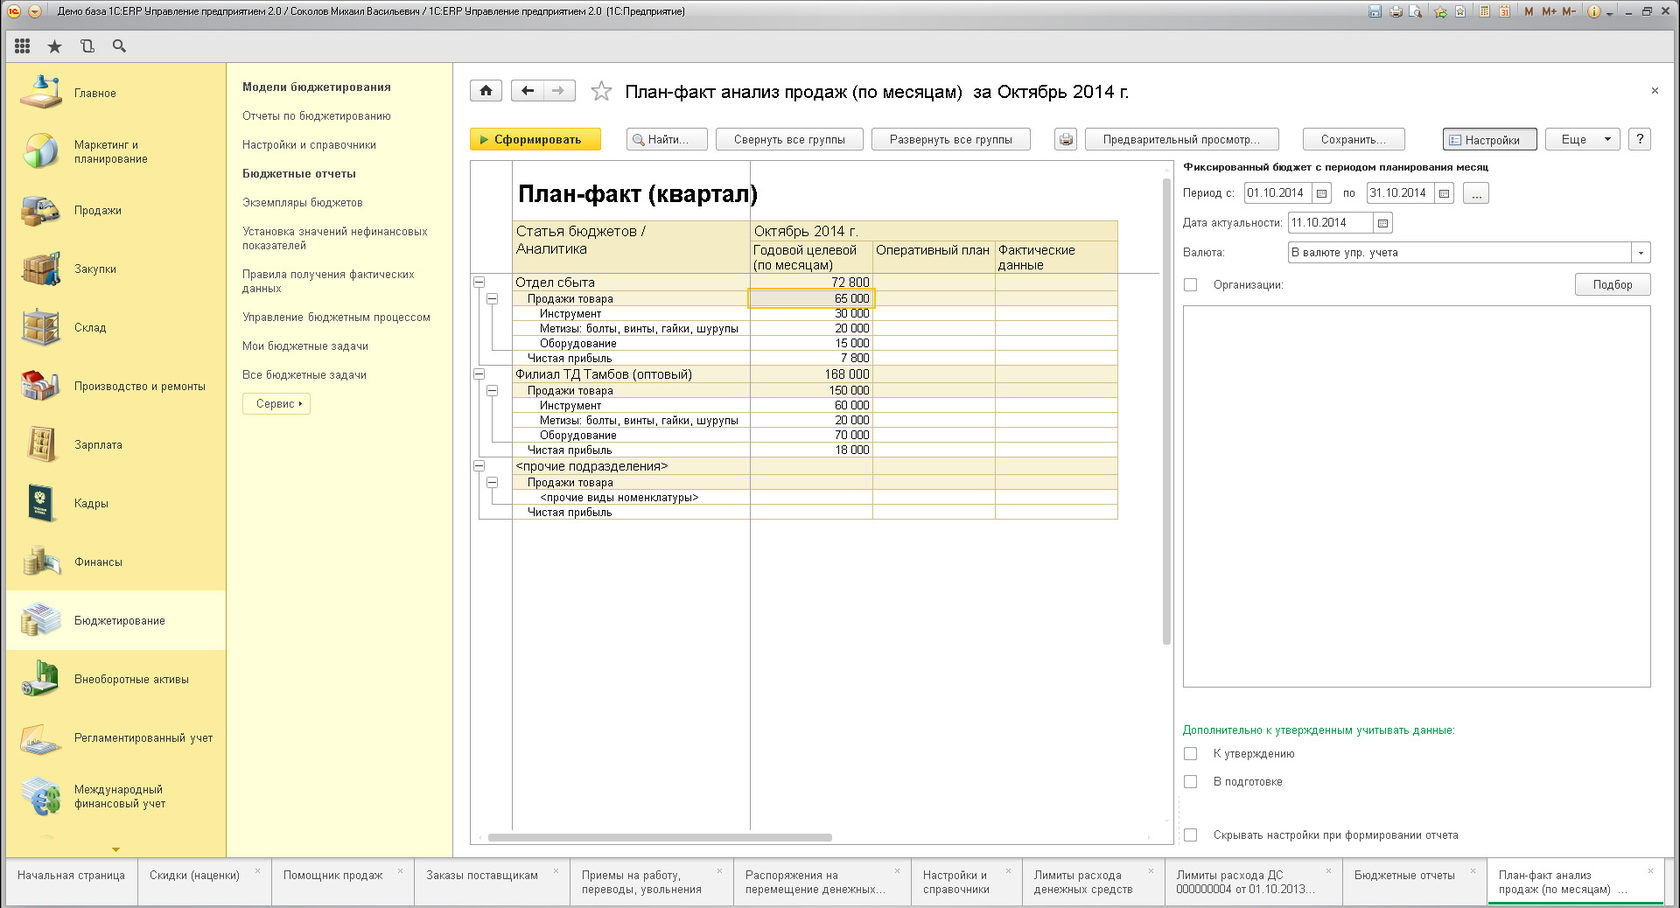This screenshot has width=1680, height=908.
Task: Open the history icon in top toolbar
Action: pos(87,46)
